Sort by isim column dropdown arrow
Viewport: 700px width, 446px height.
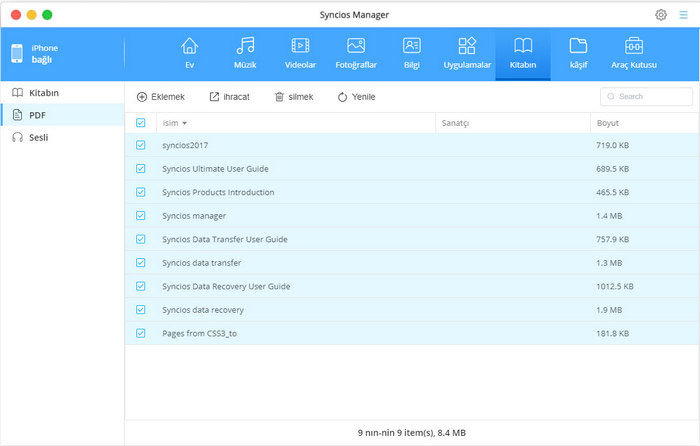click(x=184, y=123)
